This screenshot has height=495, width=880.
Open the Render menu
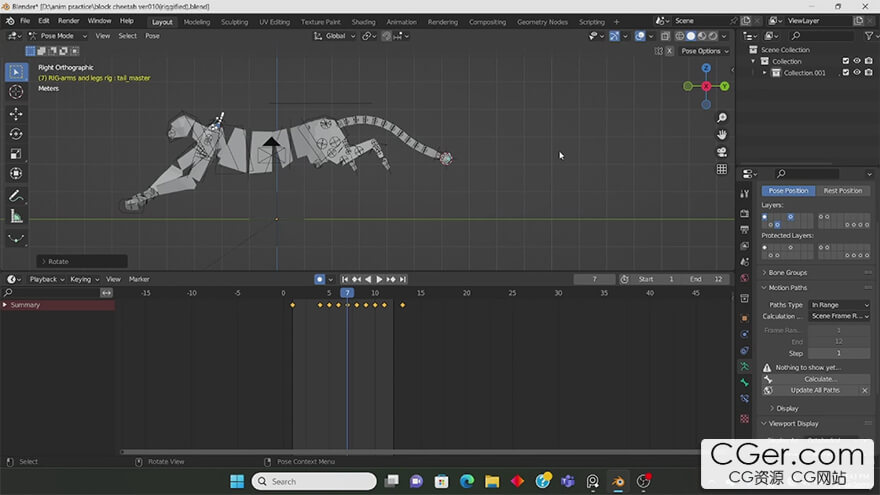point(68,21)
